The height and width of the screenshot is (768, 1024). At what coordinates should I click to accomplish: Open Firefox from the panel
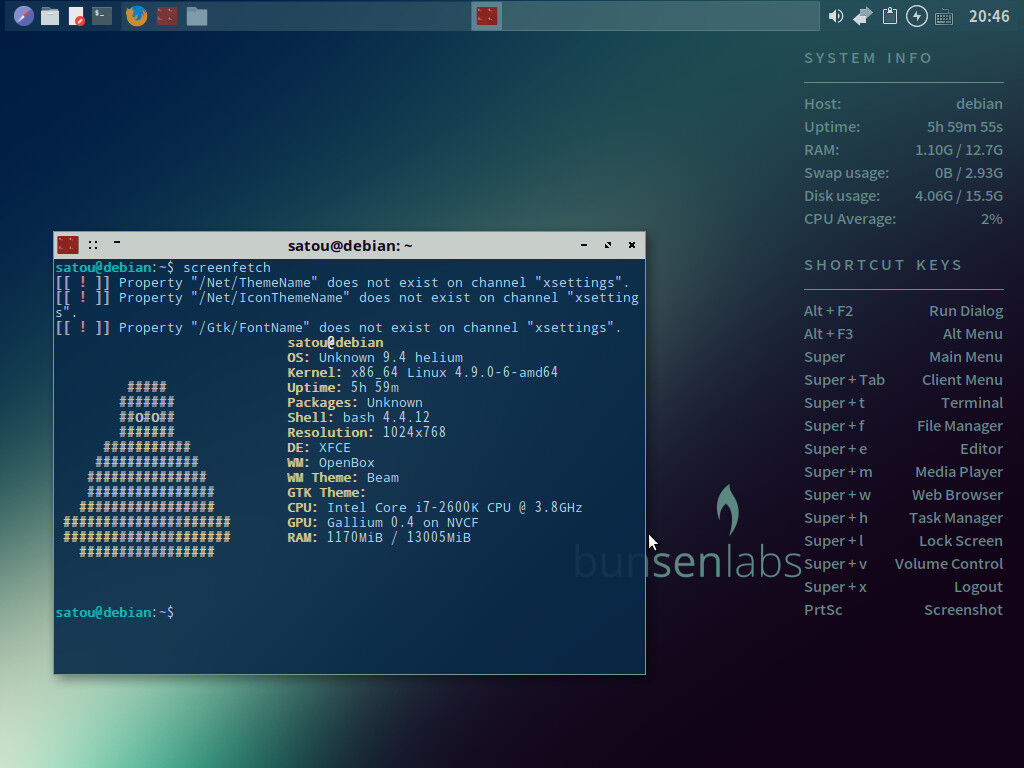pyautogui.click(x=136, y=16)
